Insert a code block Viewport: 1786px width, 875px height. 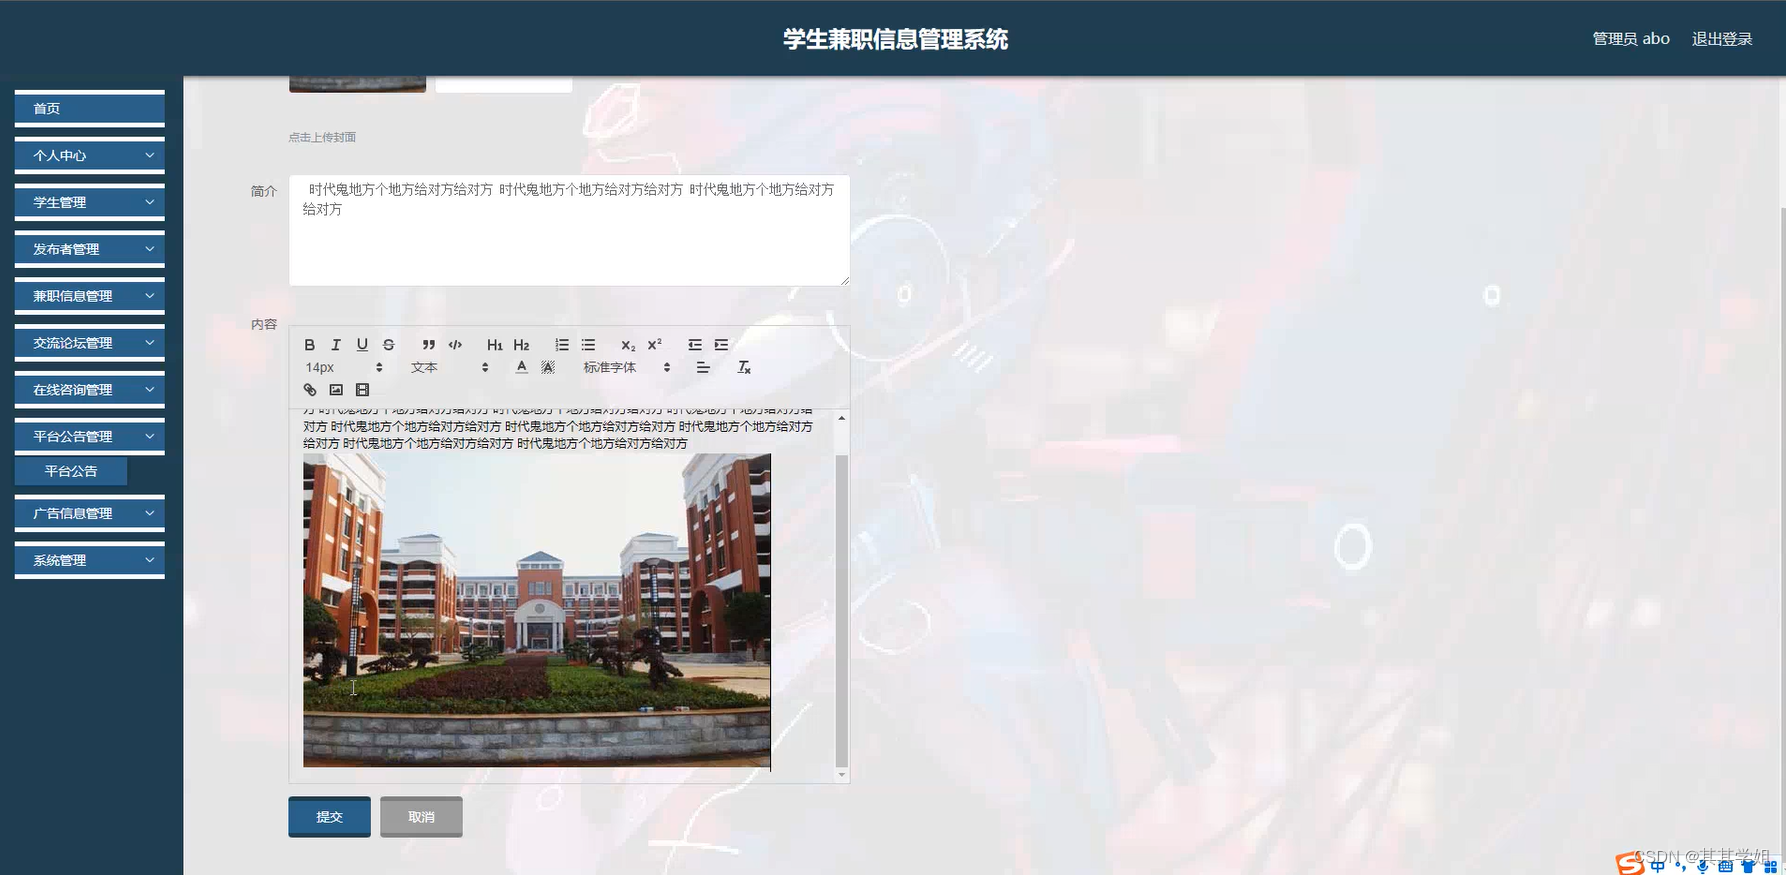455,345
